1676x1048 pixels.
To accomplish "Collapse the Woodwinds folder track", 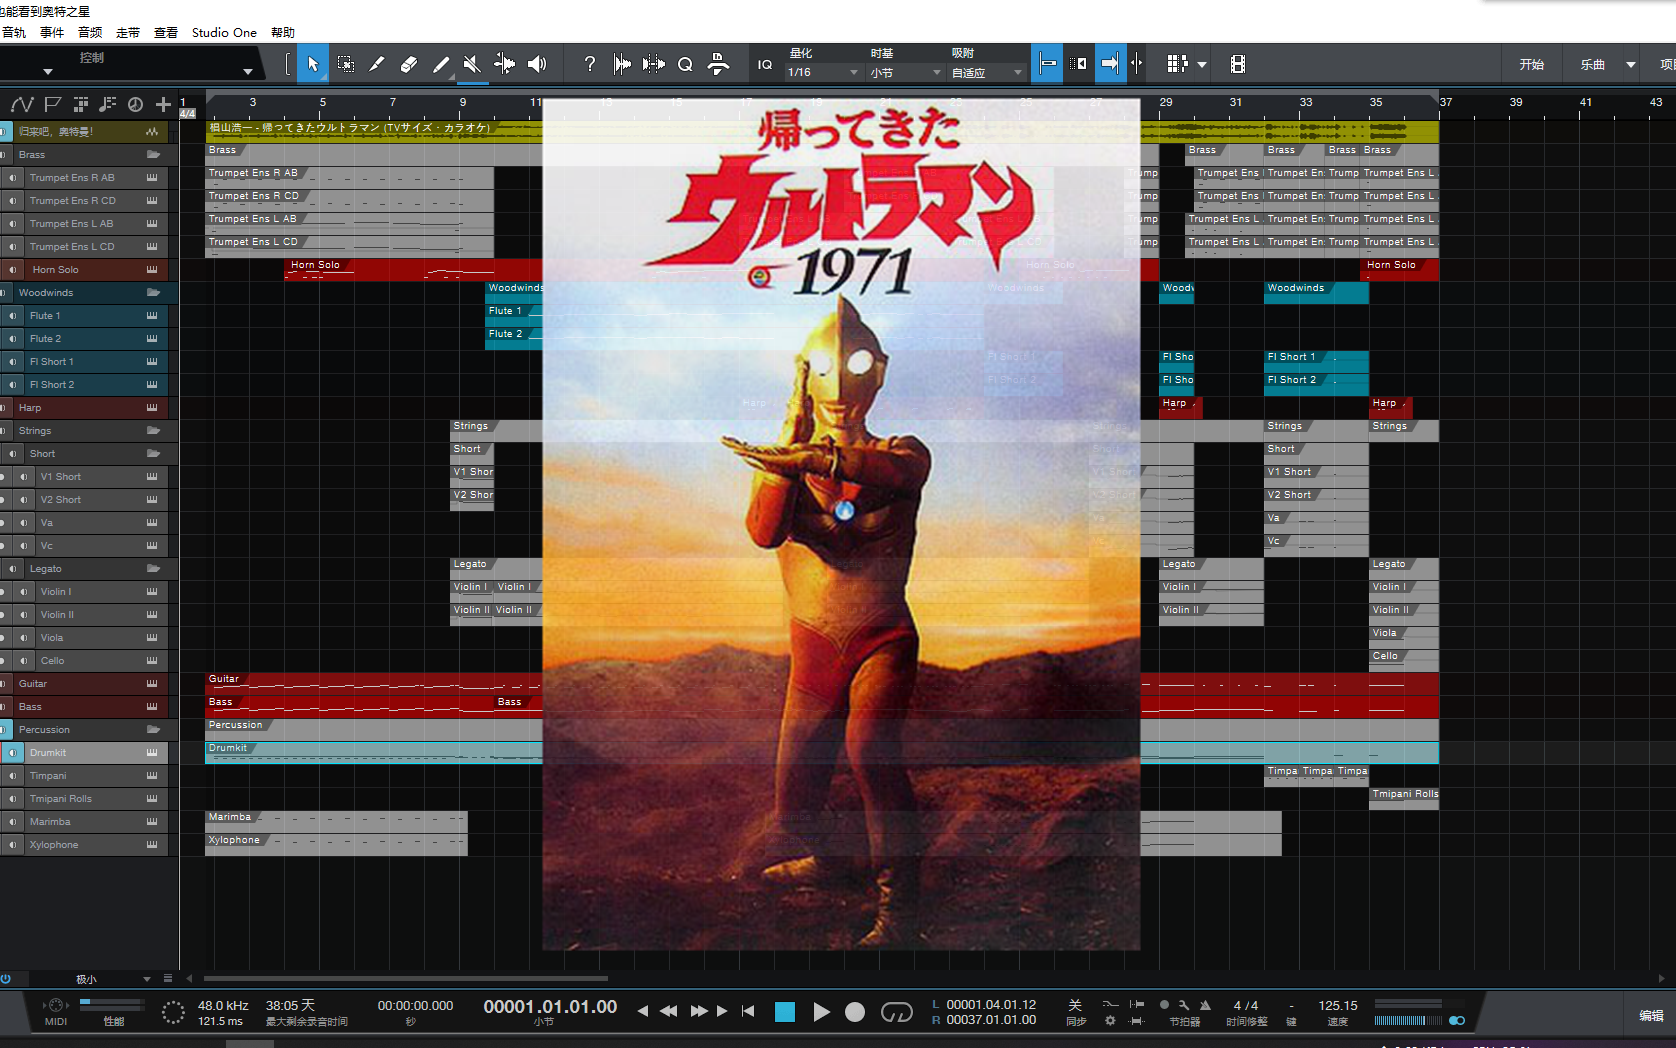I will click(153, 293).
